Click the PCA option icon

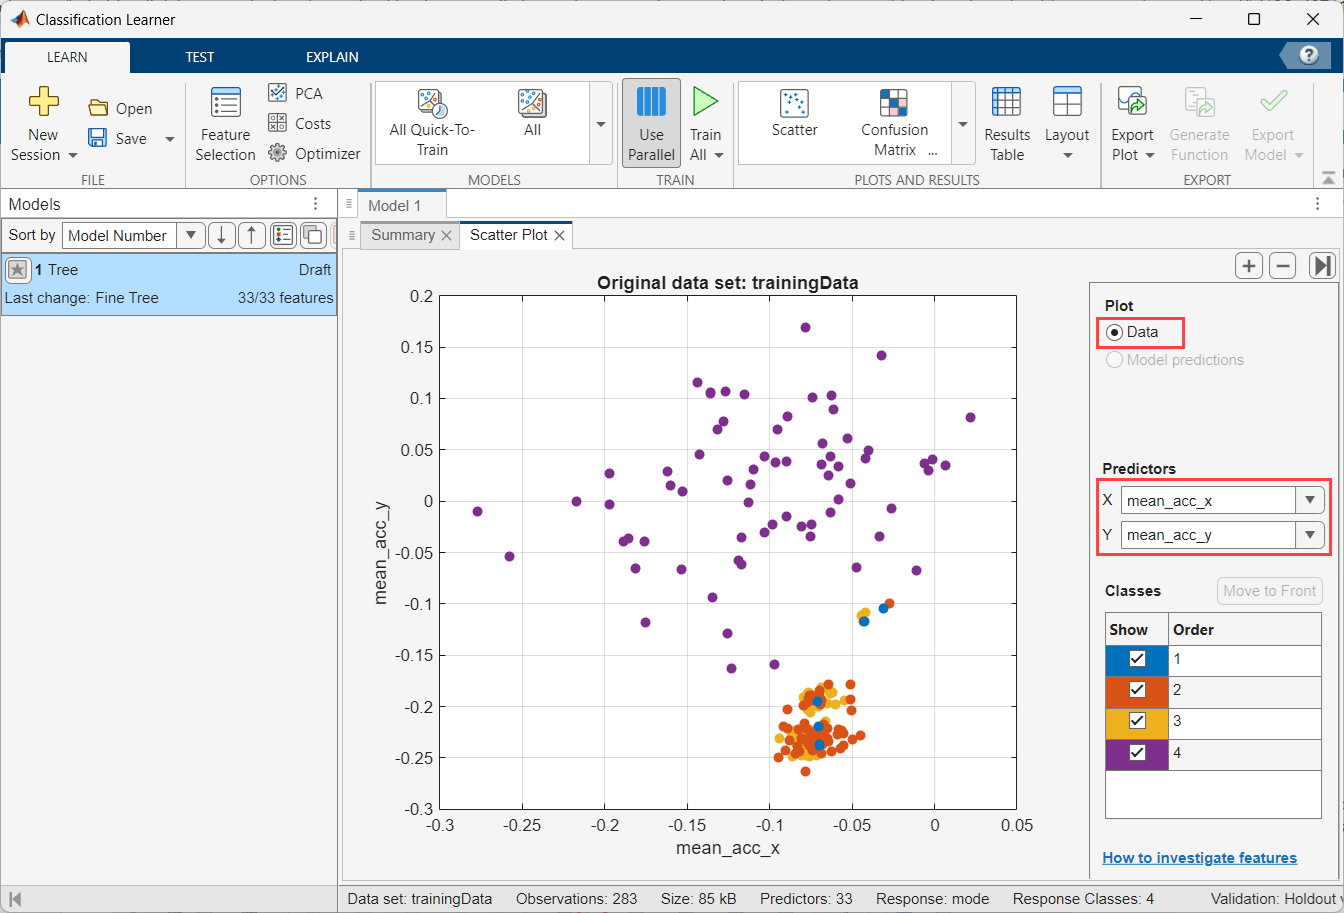click(x=277, y=93)
